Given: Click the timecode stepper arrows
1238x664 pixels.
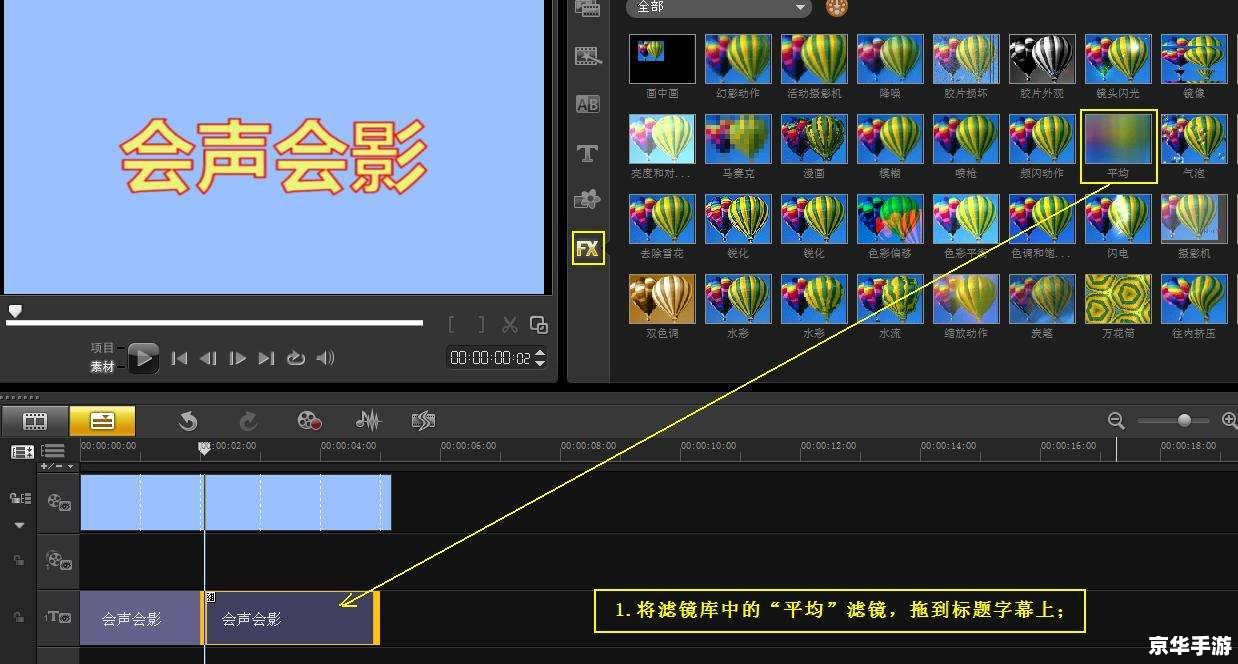Looking at the screenshot, I should tap(541, 358).
